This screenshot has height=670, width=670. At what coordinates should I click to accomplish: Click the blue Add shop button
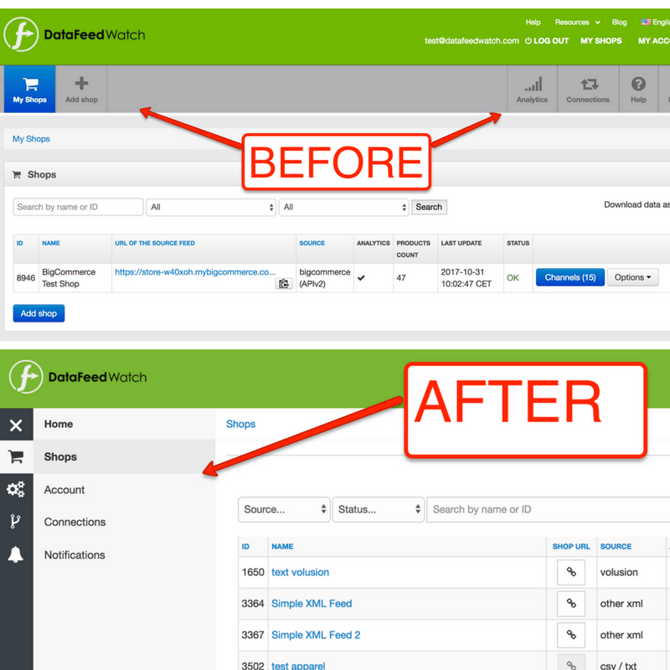point(39,313)
